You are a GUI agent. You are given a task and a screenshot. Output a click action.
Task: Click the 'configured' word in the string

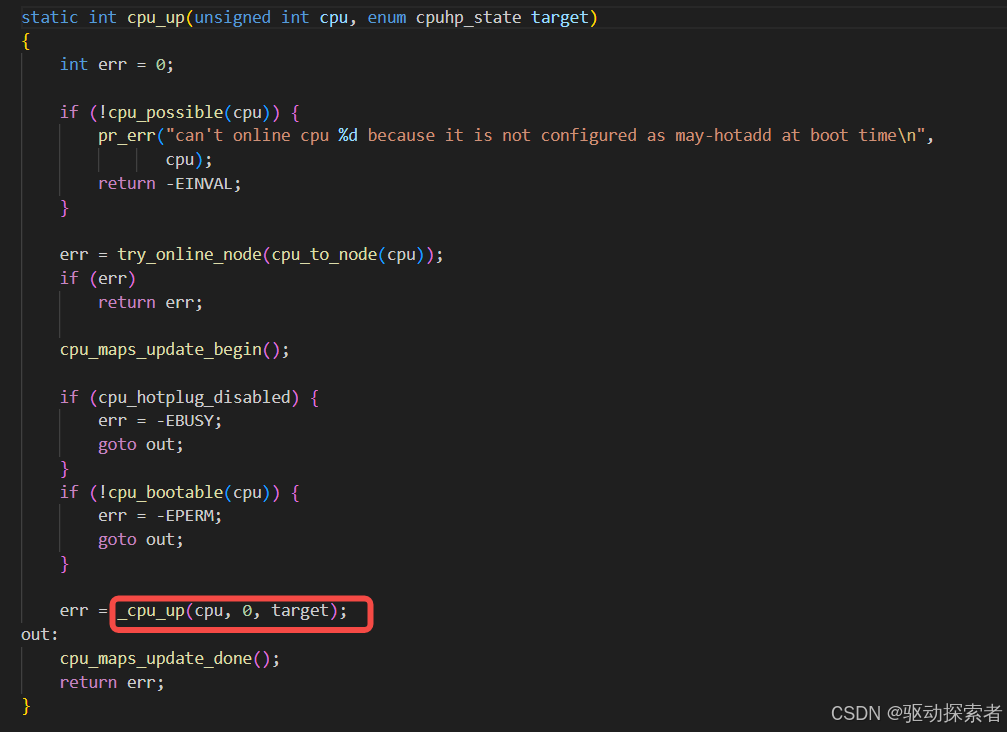coord(588,136)
